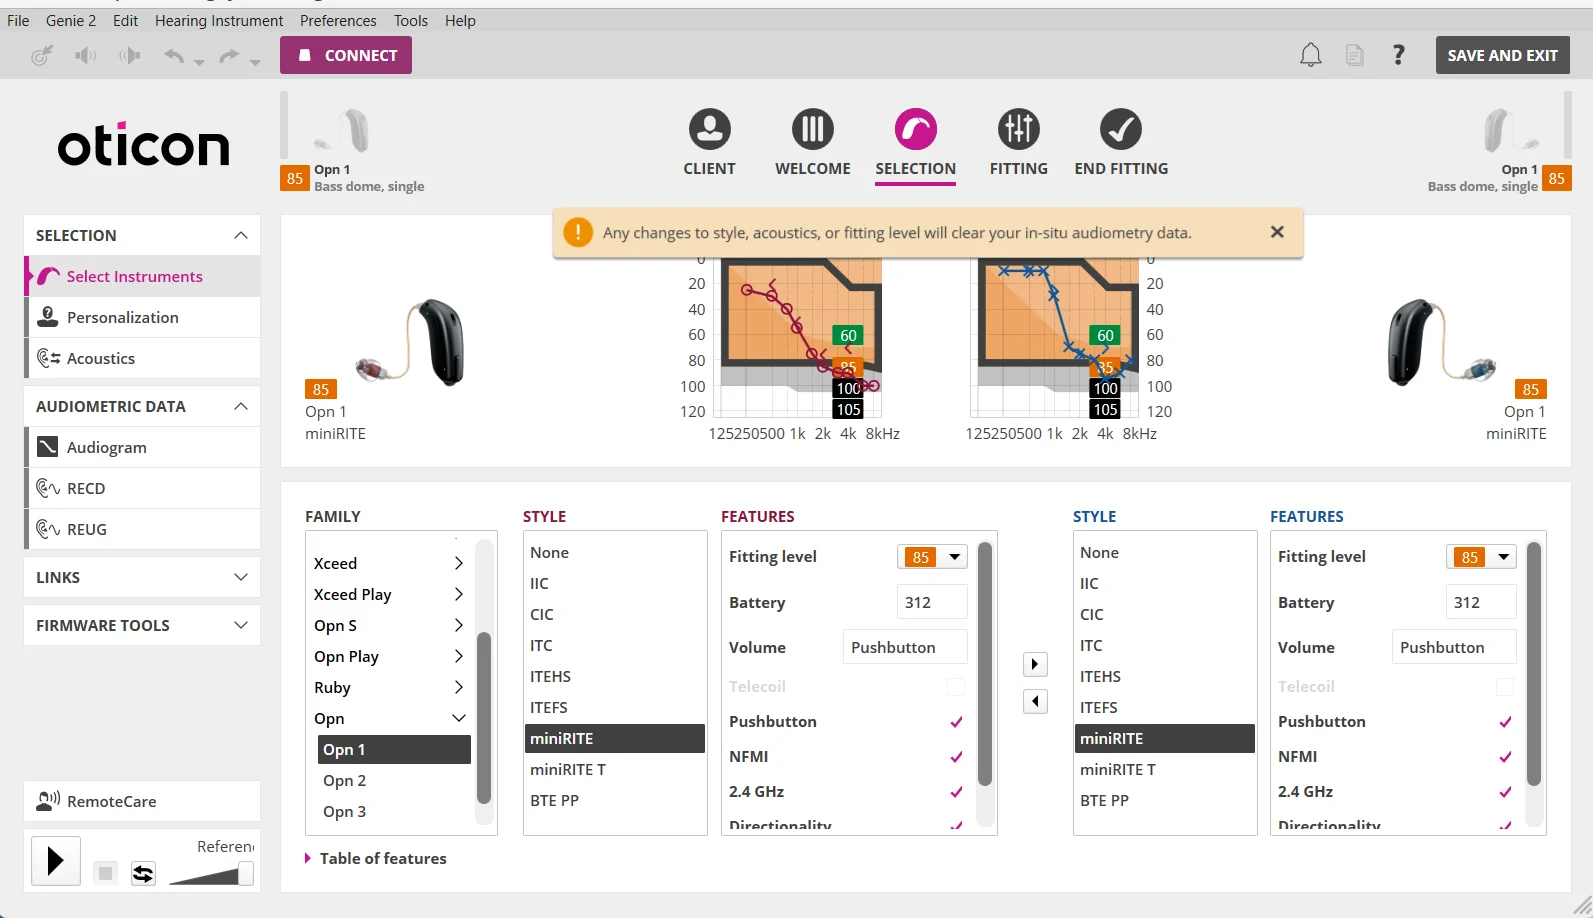The image size is (1593, 918).
Task: Click Save and Exit
Action: [1503, 55]
